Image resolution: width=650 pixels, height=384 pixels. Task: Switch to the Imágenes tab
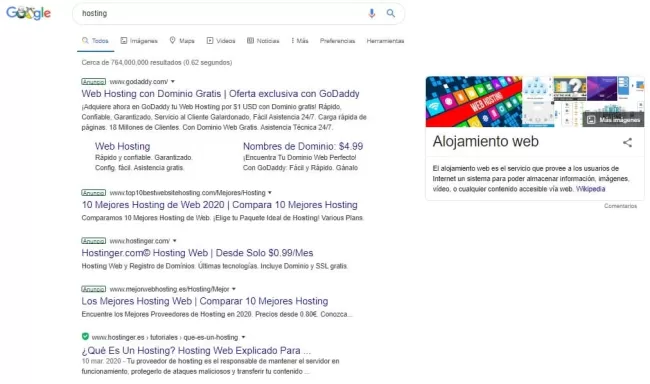point(139,41)
